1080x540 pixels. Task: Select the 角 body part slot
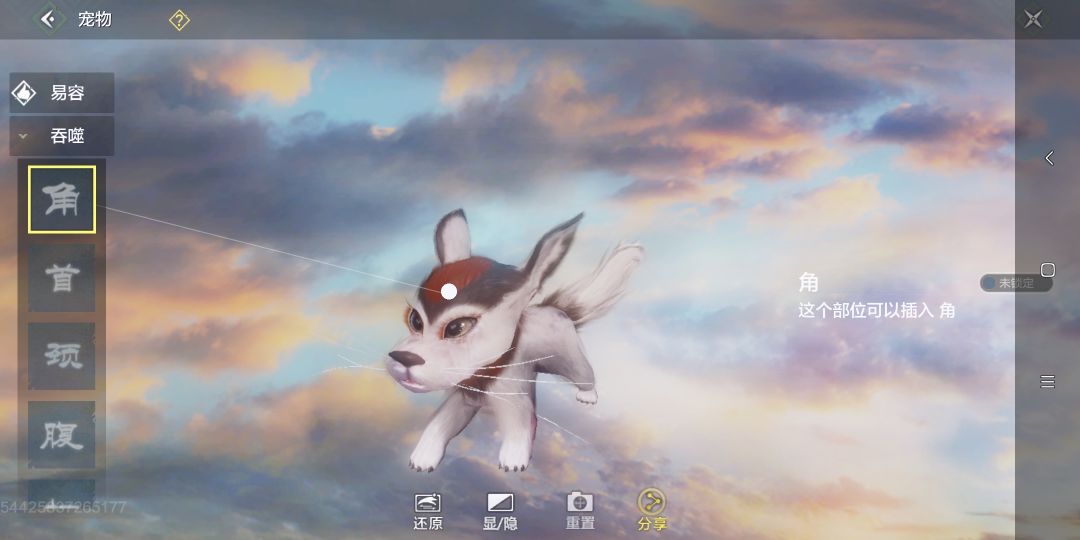pyautogui.click(x=62, y=200)
